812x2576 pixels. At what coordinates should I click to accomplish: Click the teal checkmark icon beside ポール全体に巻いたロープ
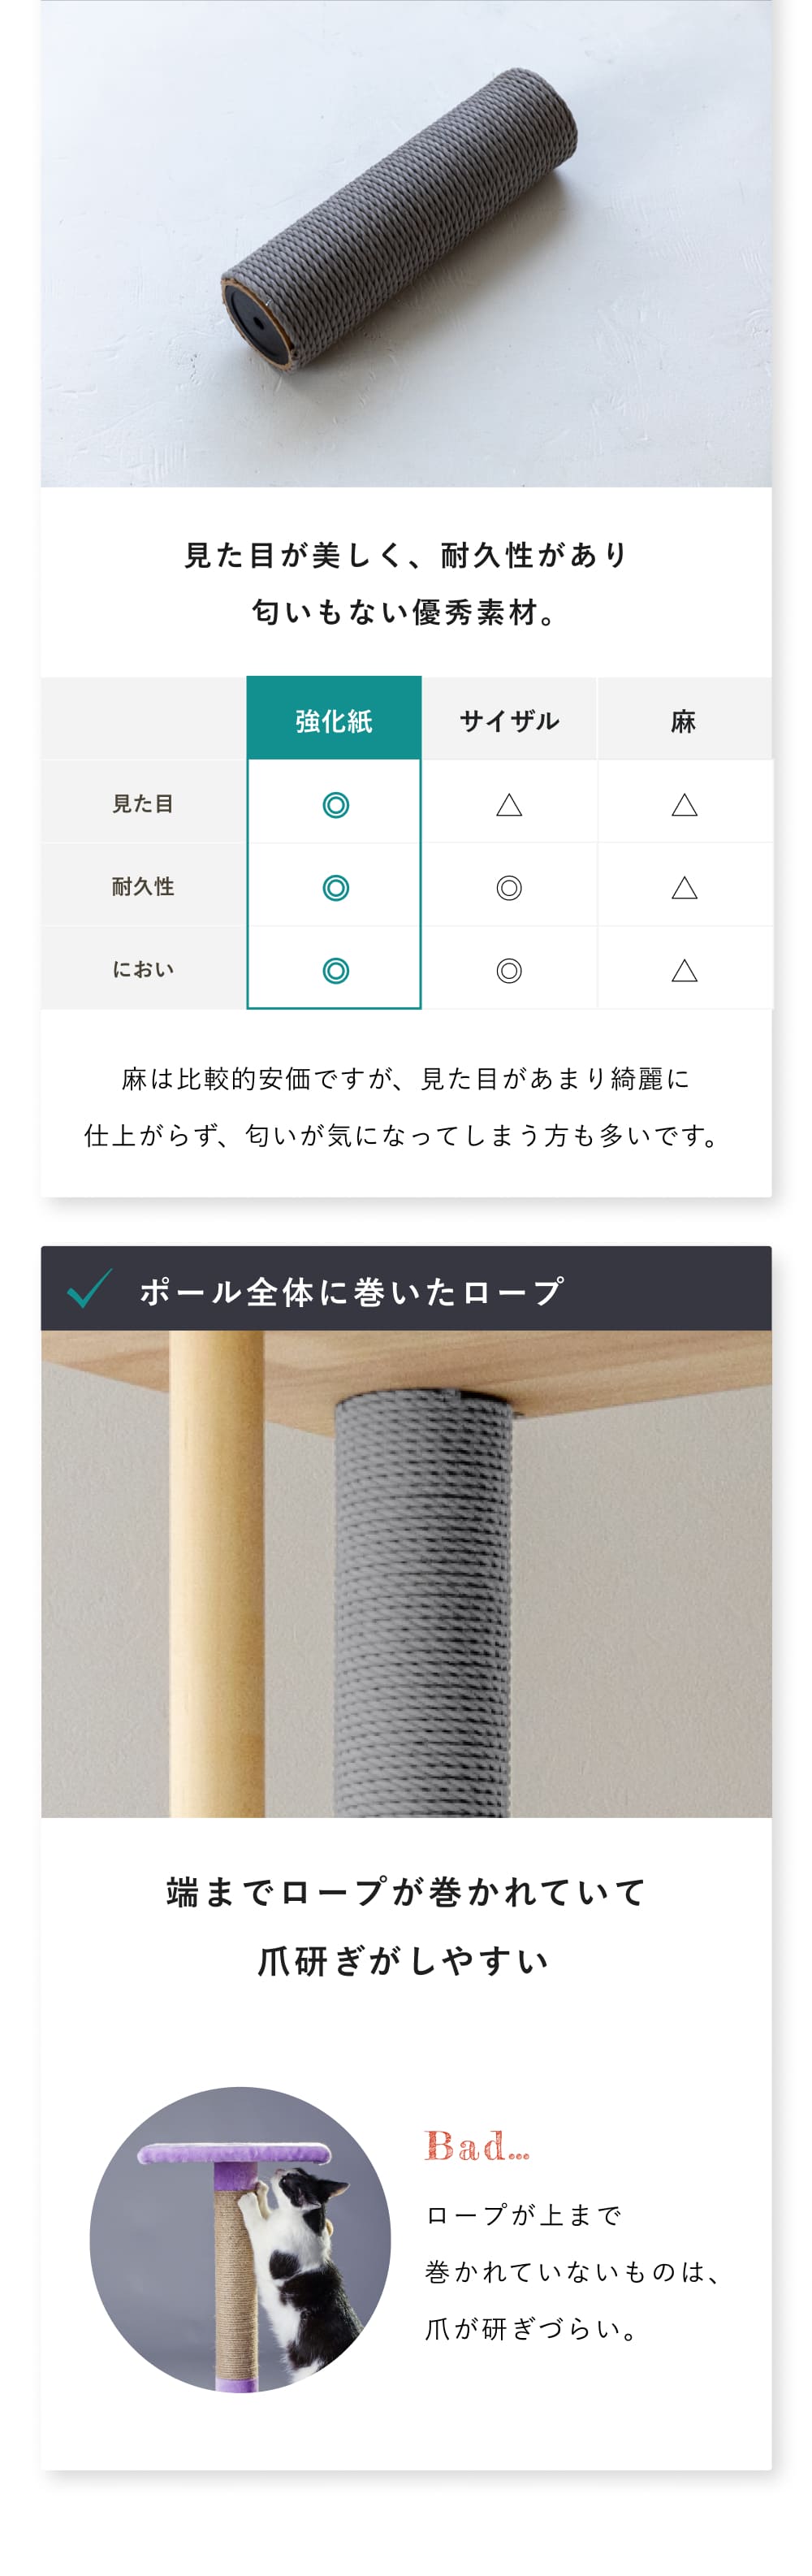click(89, 1289)
